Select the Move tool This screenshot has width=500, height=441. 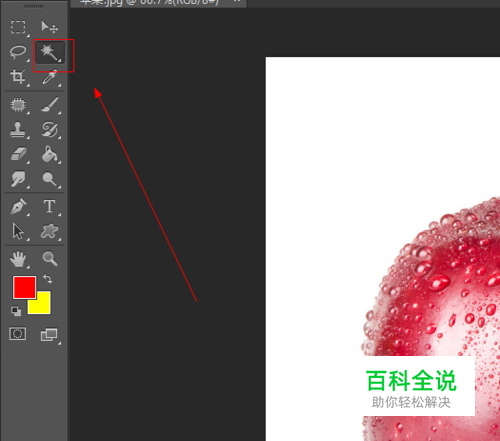[49, 27]
